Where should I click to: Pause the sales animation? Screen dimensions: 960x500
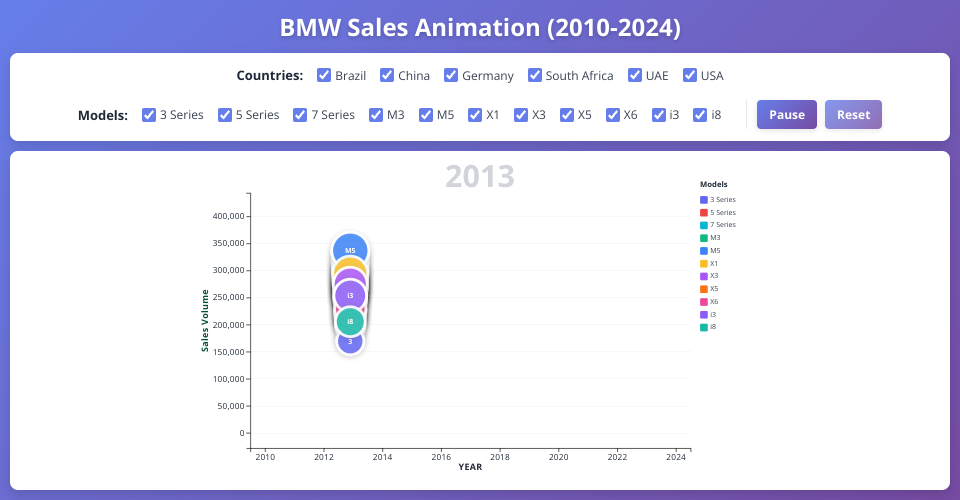tap(787, 115)
